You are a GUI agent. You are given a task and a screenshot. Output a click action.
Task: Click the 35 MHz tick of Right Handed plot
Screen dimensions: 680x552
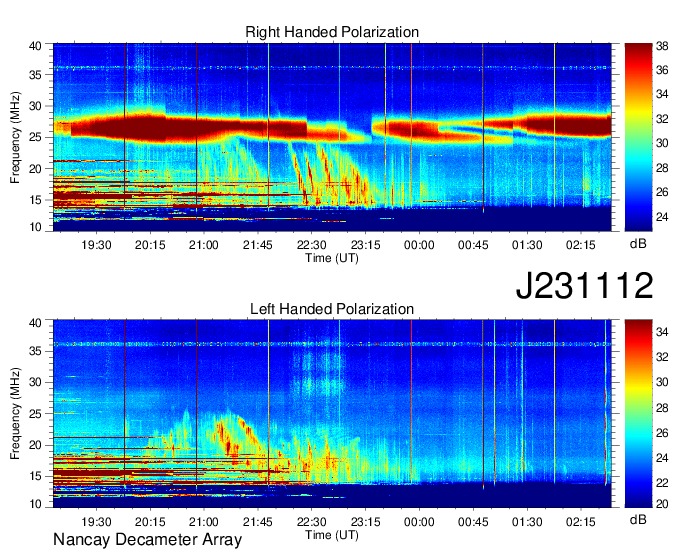35,75
